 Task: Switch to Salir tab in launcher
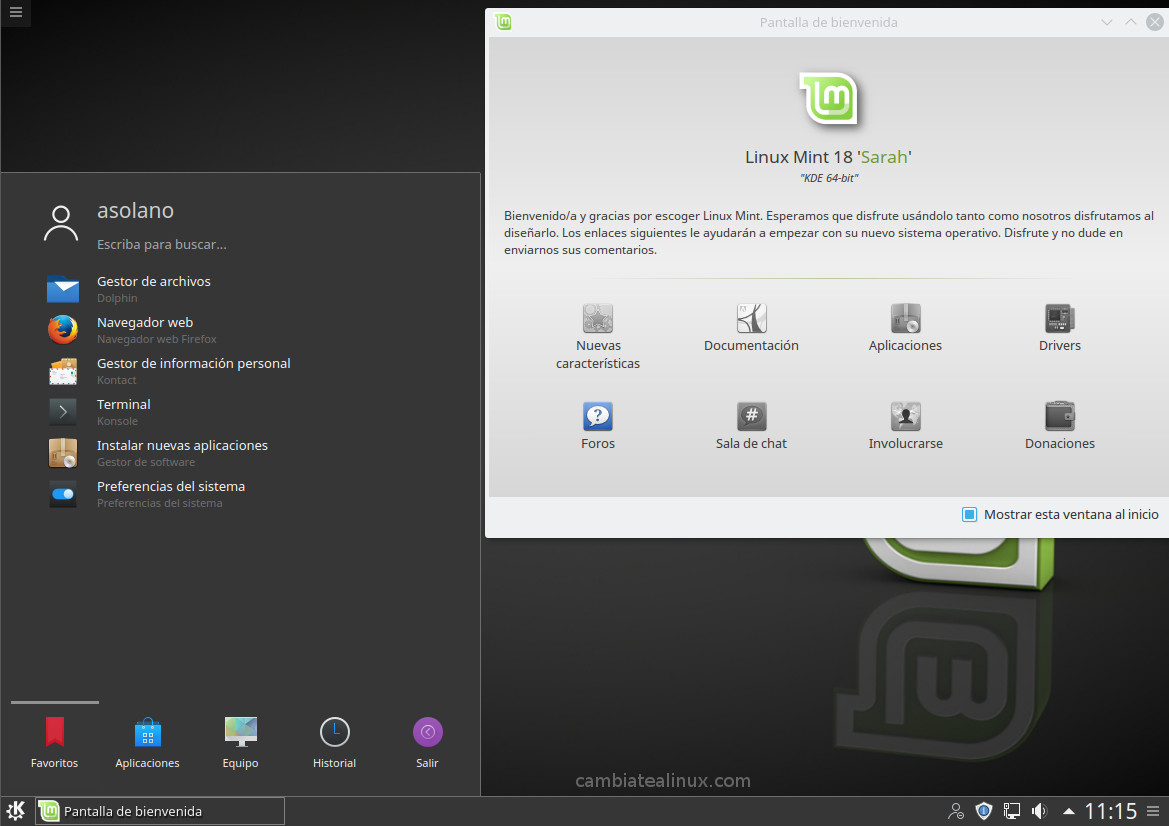point(427,743)
